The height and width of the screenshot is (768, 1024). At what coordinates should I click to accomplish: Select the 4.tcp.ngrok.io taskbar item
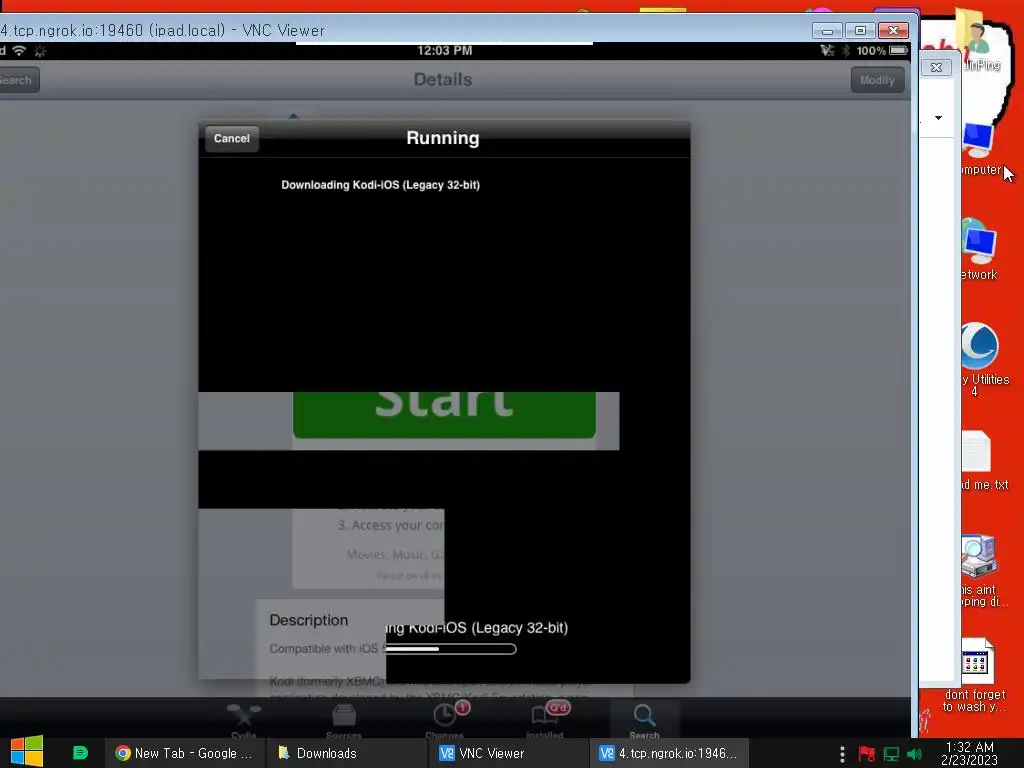(669, 753)
